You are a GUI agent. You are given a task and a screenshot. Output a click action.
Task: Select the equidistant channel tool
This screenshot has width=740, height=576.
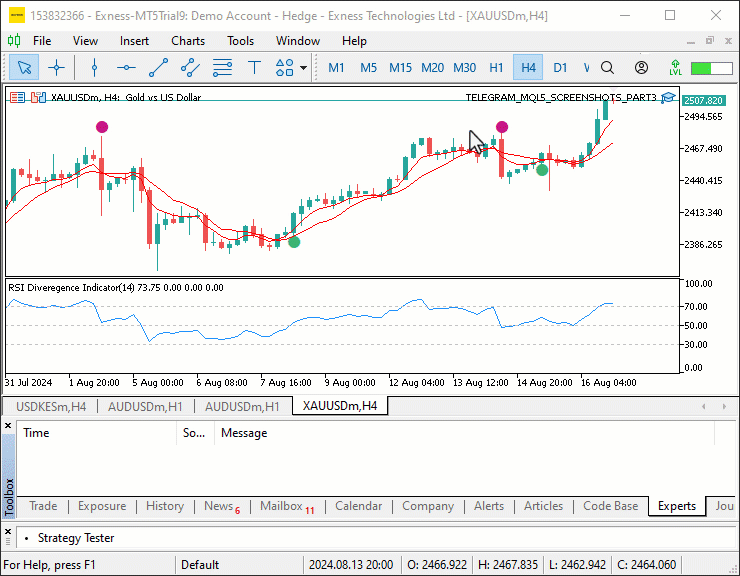point(190,68)
